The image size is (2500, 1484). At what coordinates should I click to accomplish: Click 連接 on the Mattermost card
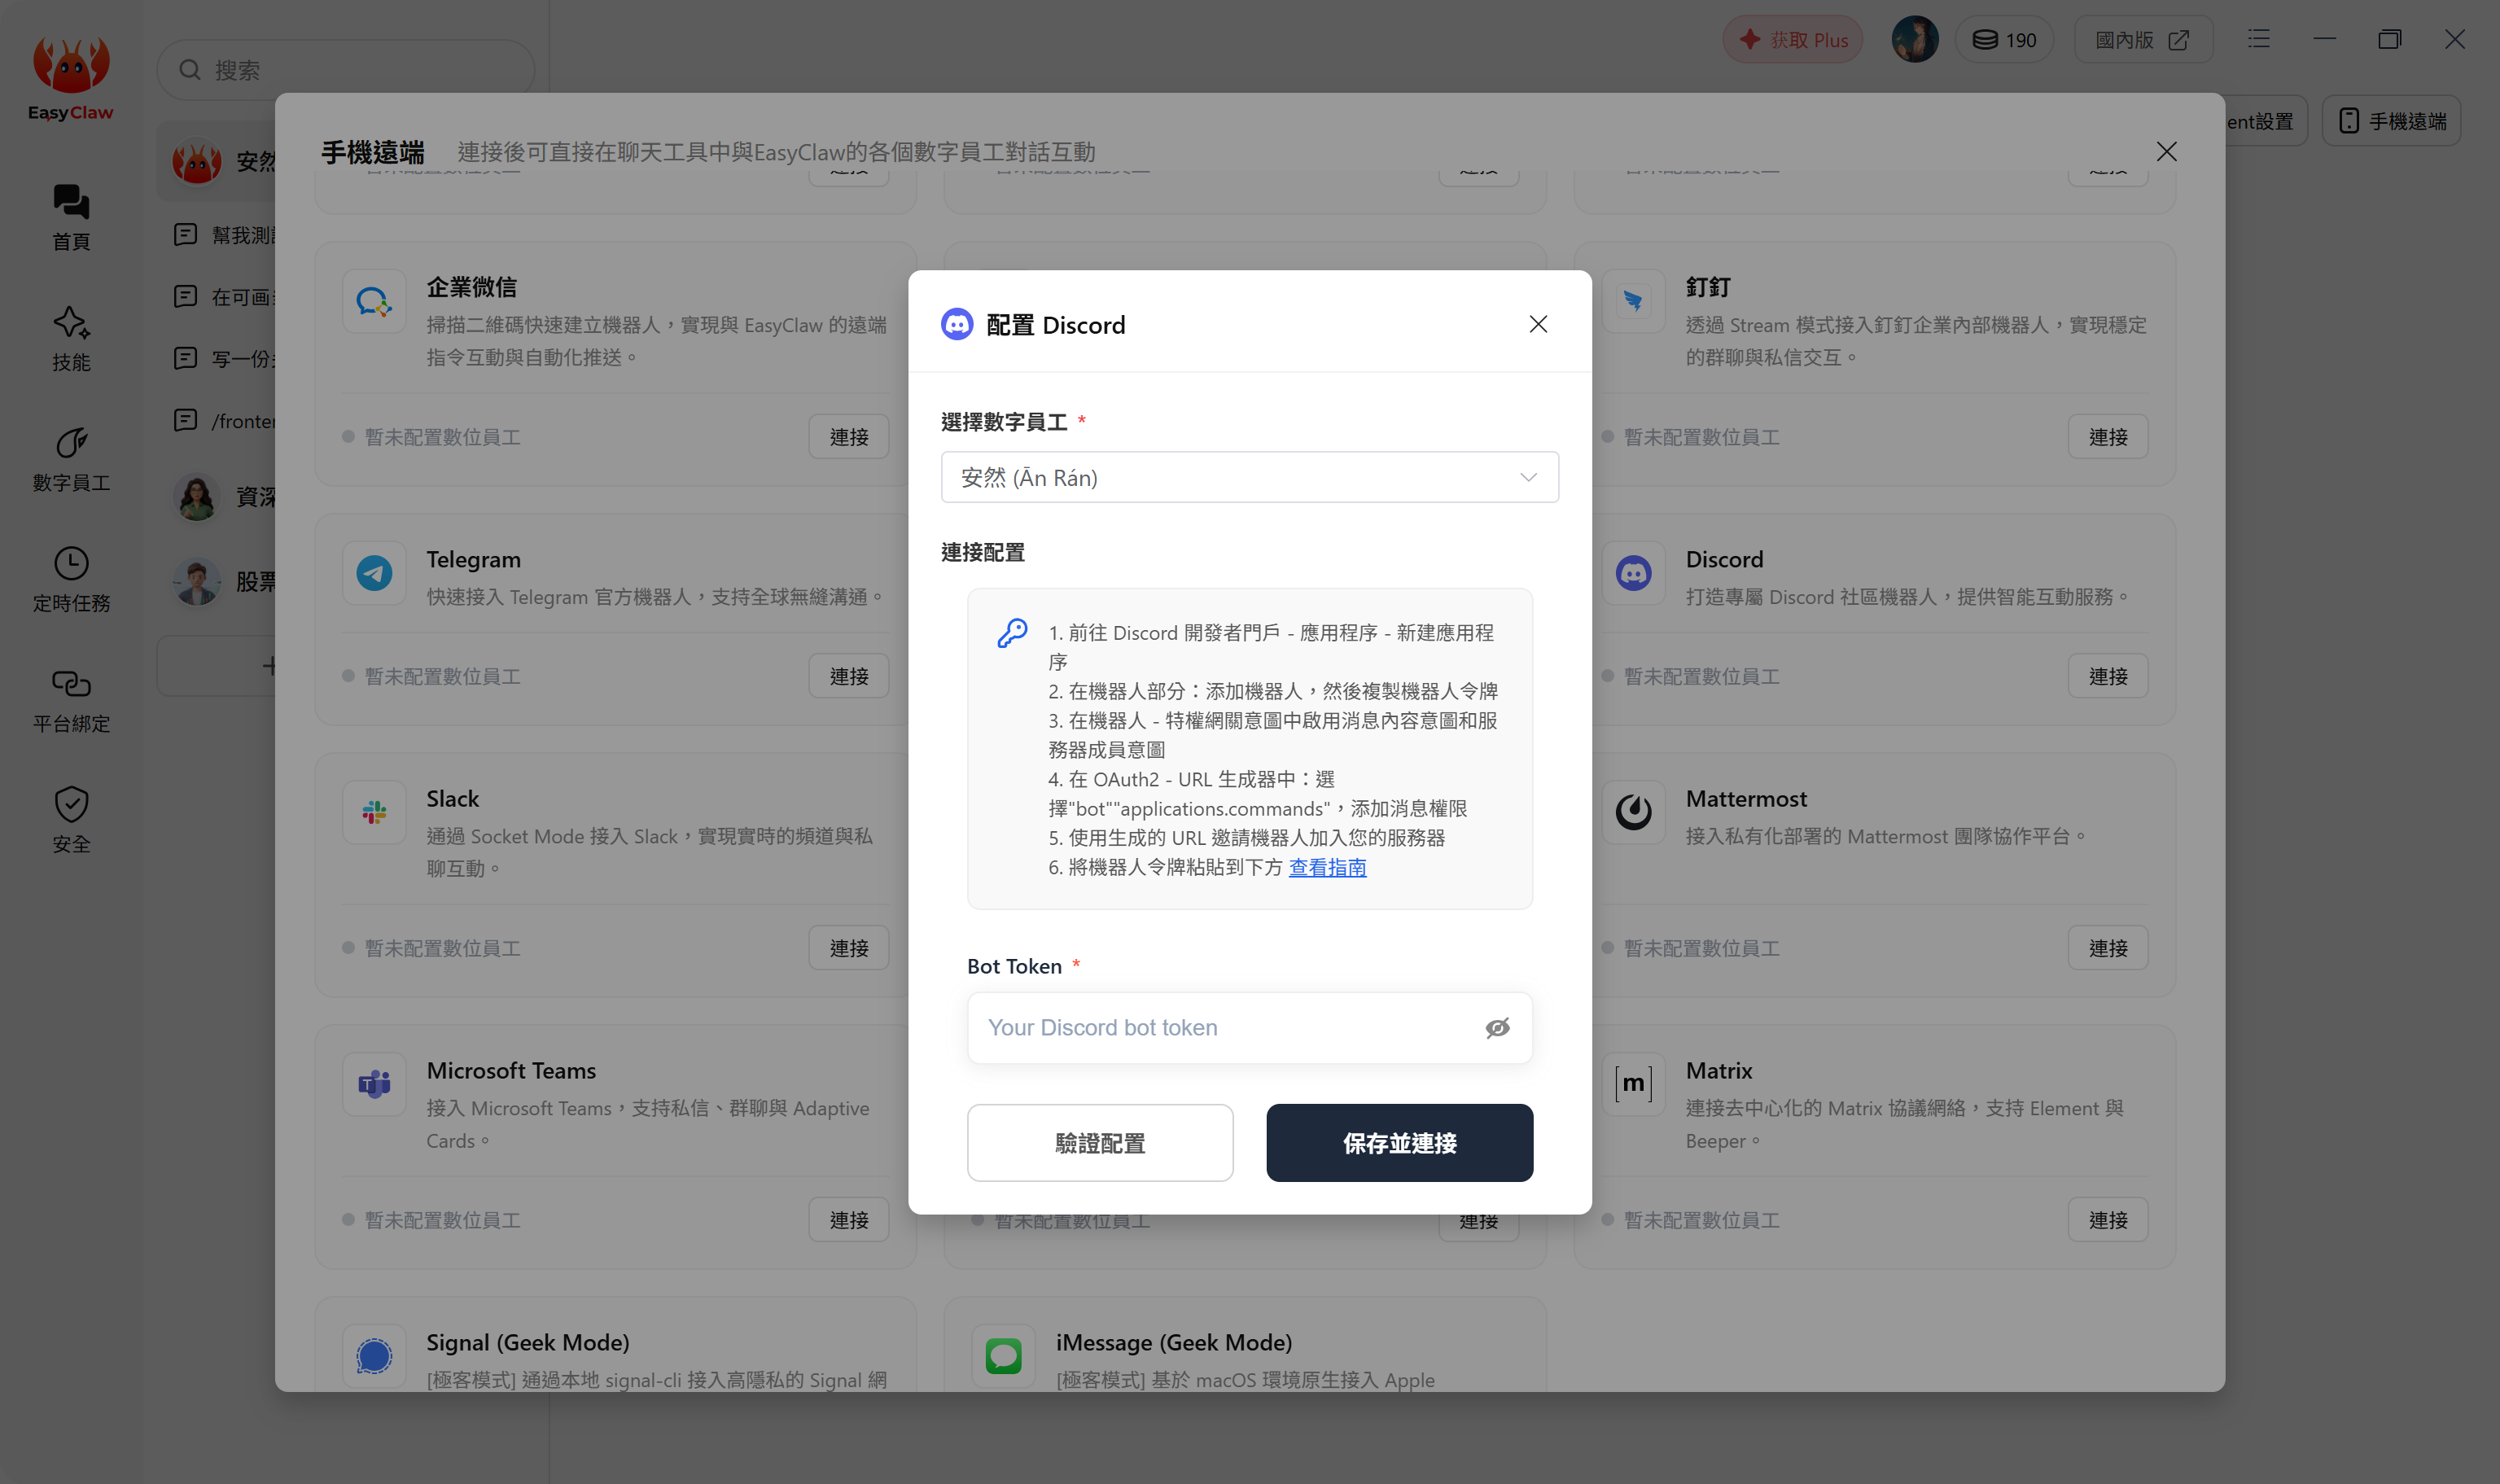click(x=2107, y=948)
